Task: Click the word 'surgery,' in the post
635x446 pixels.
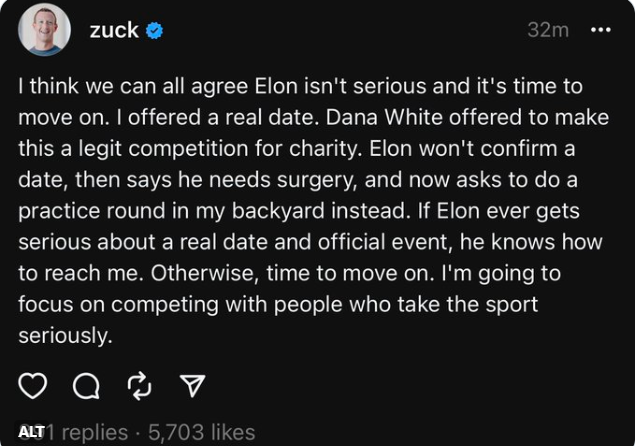Action: [317, 180]
